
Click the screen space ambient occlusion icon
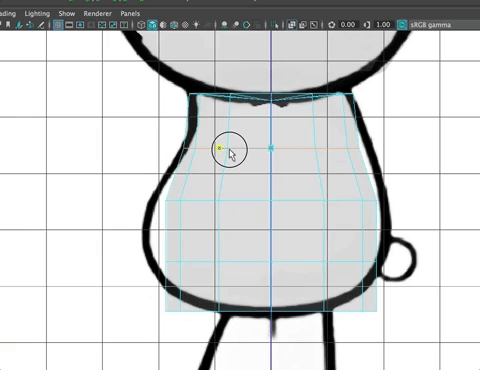pos(224,25)
